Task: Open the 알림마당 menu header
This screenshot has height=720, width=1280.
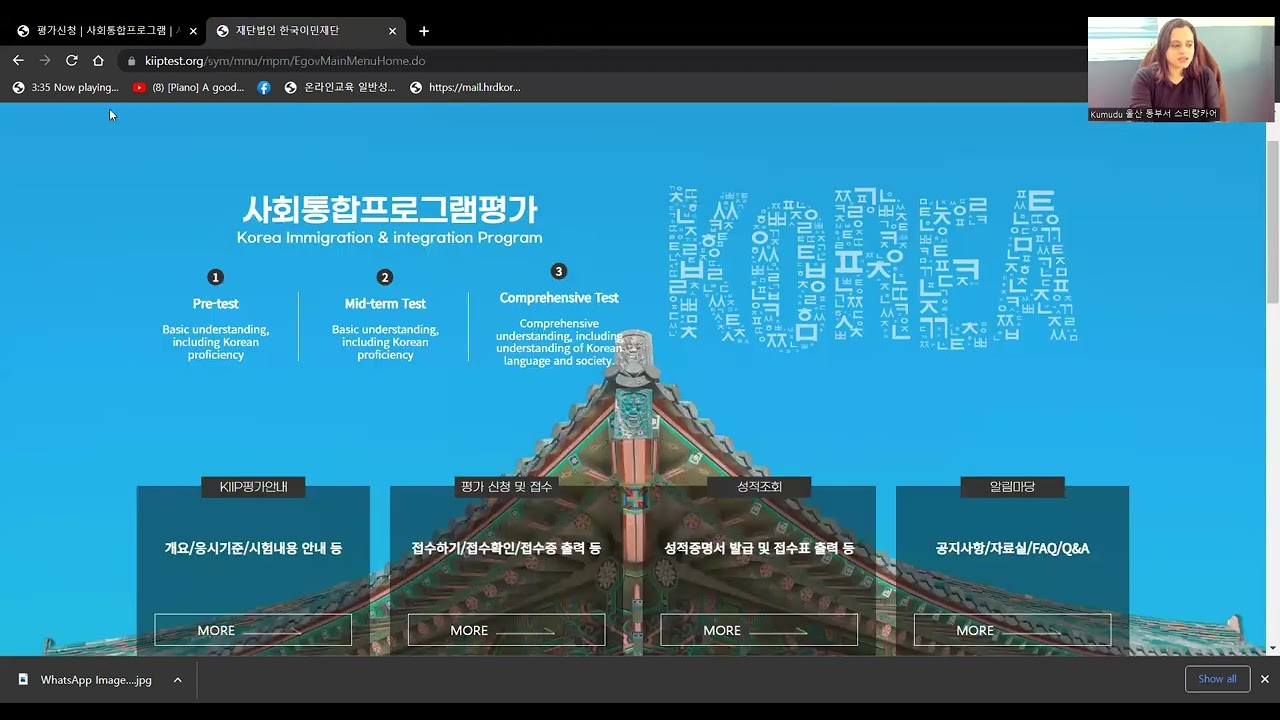Action: 1012,487
